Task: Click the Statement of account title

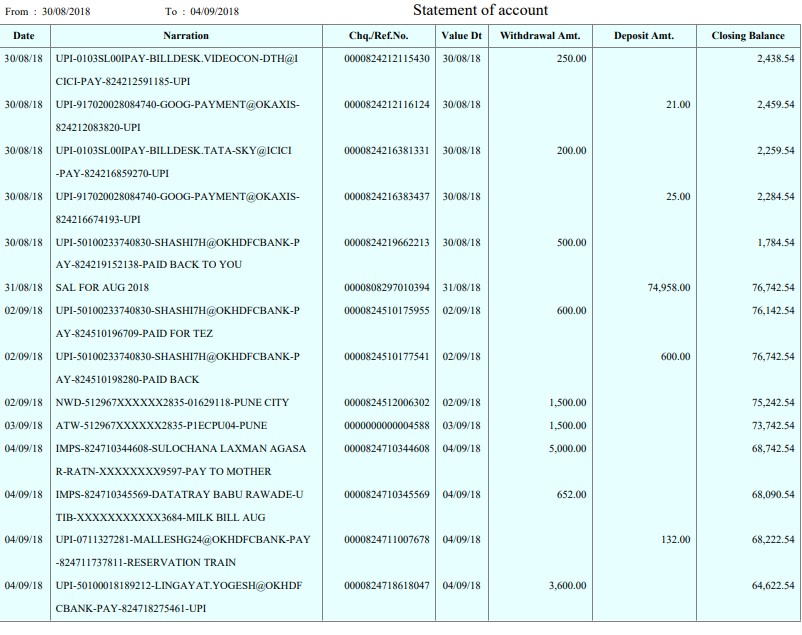Action: [x=480, y=11]
